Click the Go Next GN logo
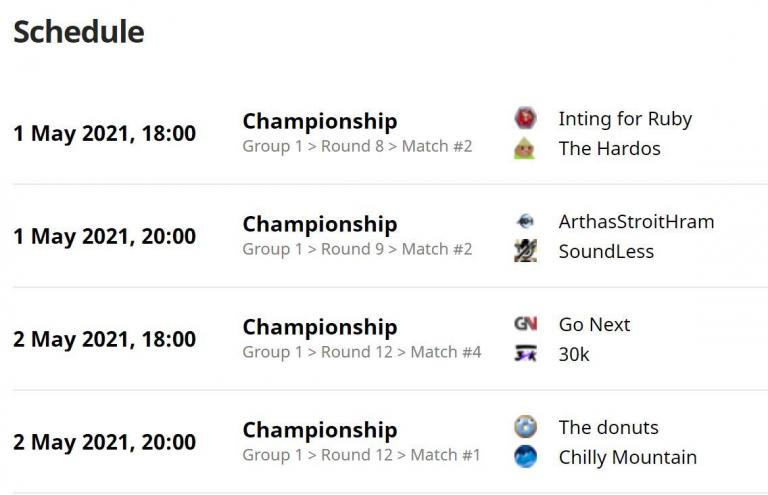The image size is (768, 495). click(x=525, y=324)
